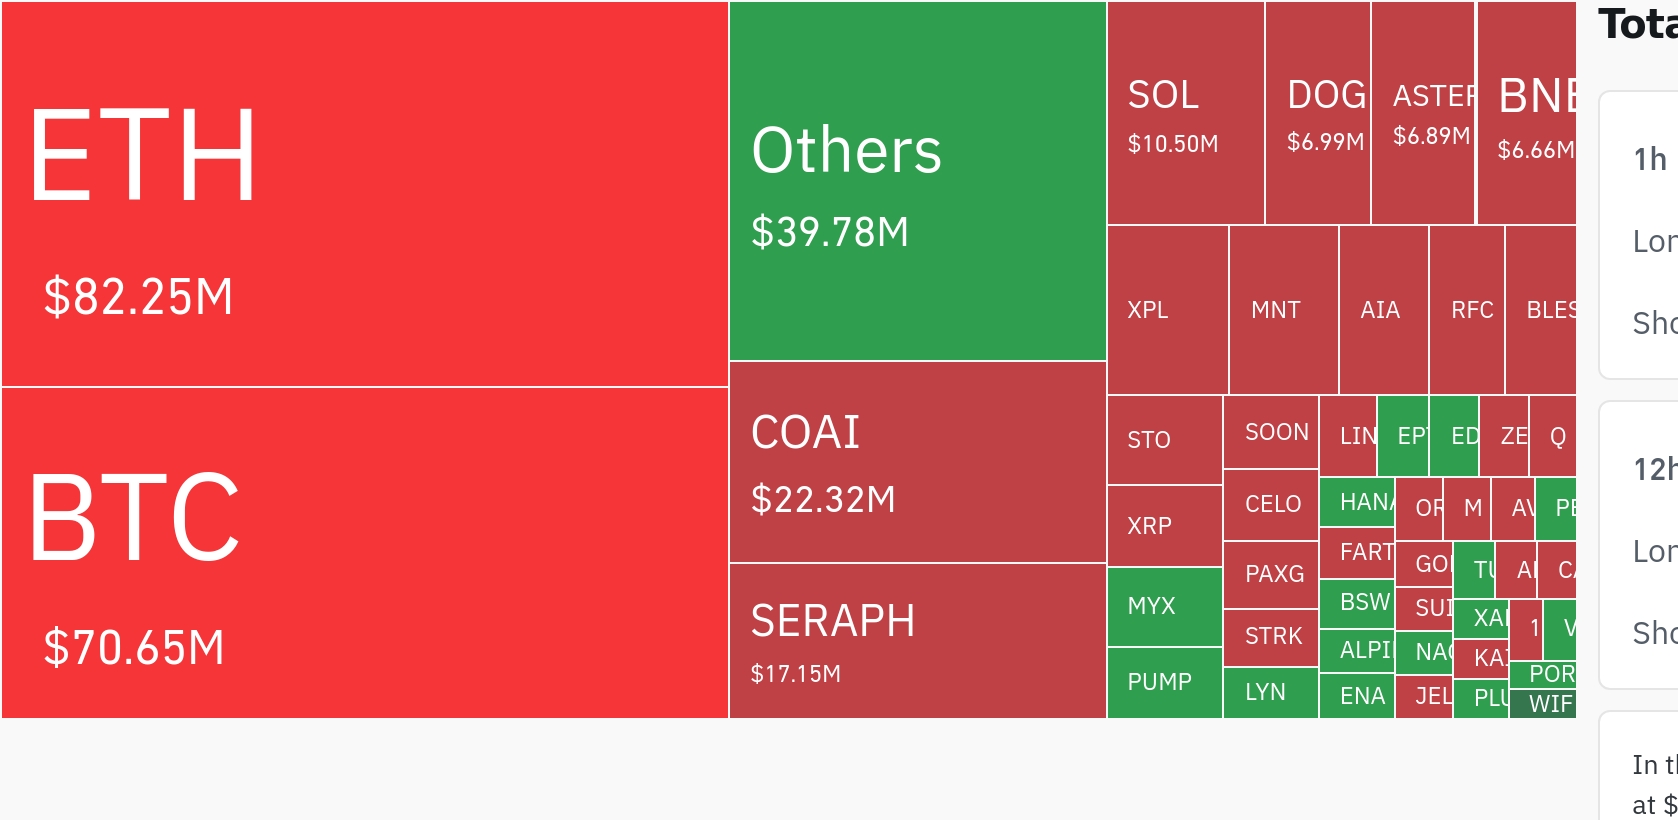Select the CELO heatmap tile
This screenshot has height=820, width=1678.
coord(1271,504)
